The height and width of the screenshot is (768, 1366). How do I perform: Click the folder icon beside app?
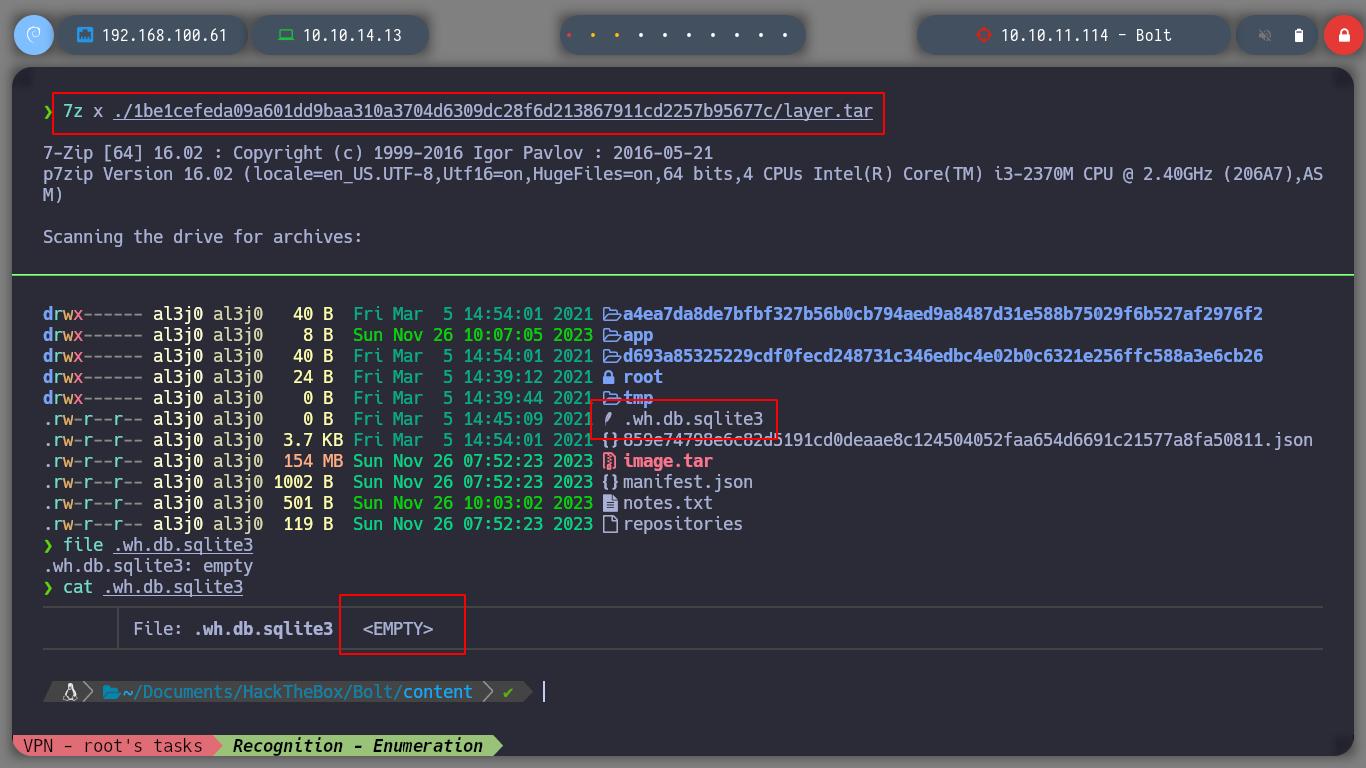[610, 335]
